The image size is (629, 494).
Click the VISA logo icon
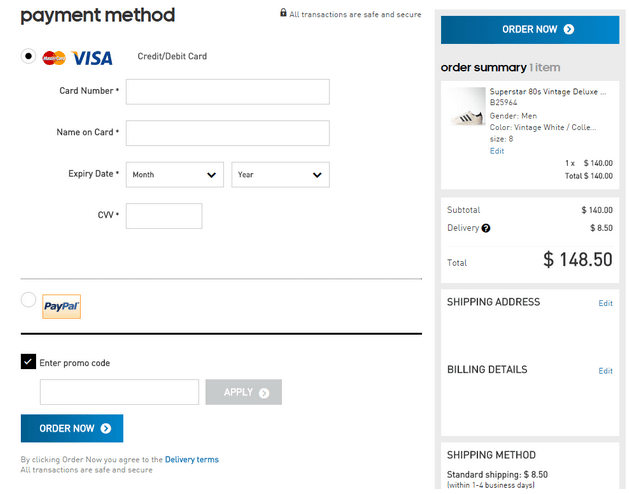pyautogui.click(x=92, y=58)
